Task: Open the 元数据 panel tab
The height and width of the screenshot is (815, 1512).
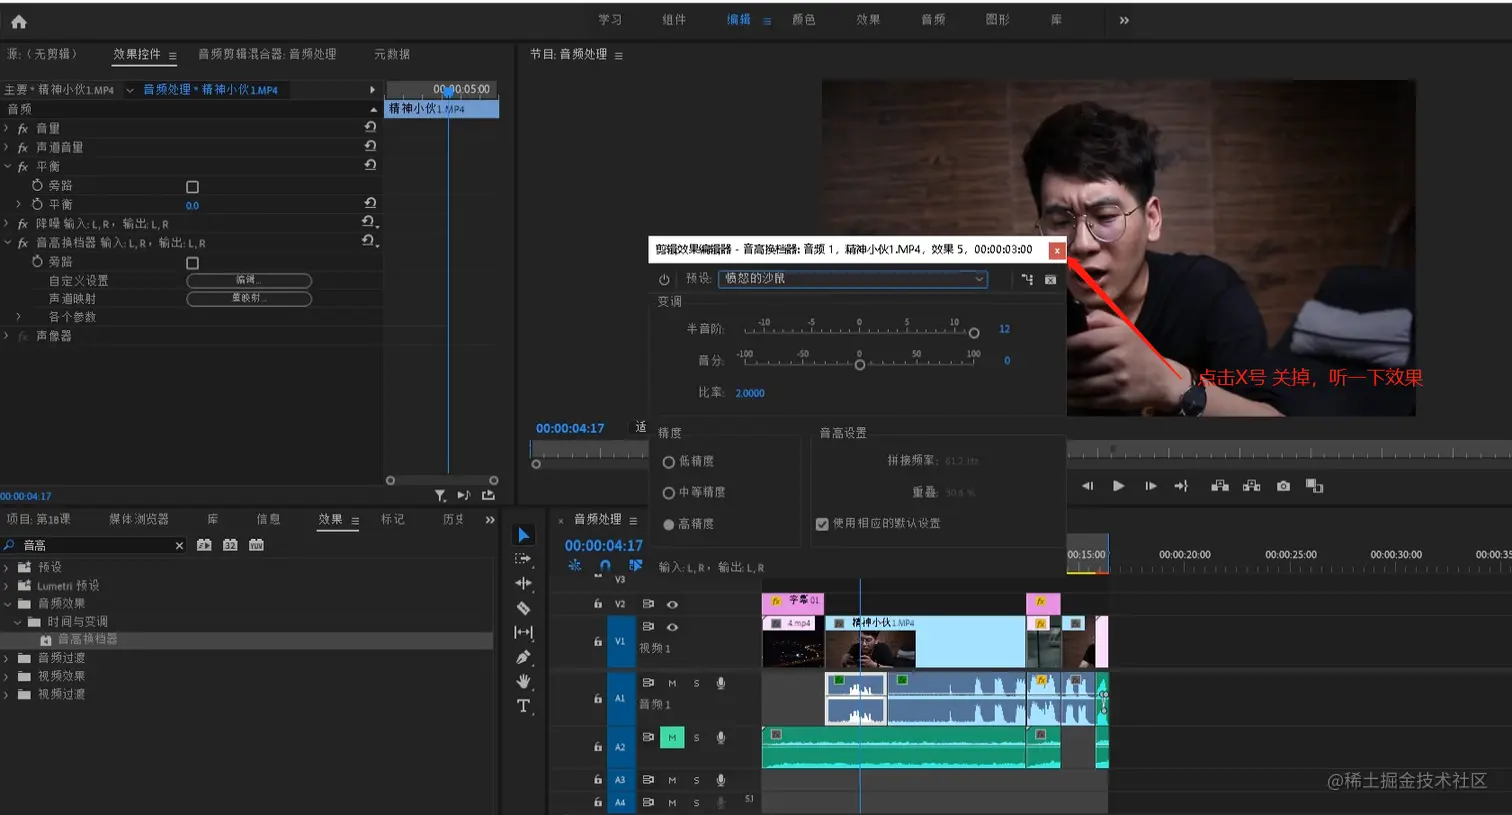Action: 392,54
